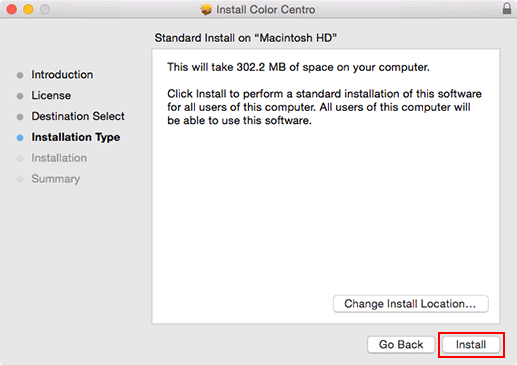Click the Install Color Centro window title

point(265,10)
